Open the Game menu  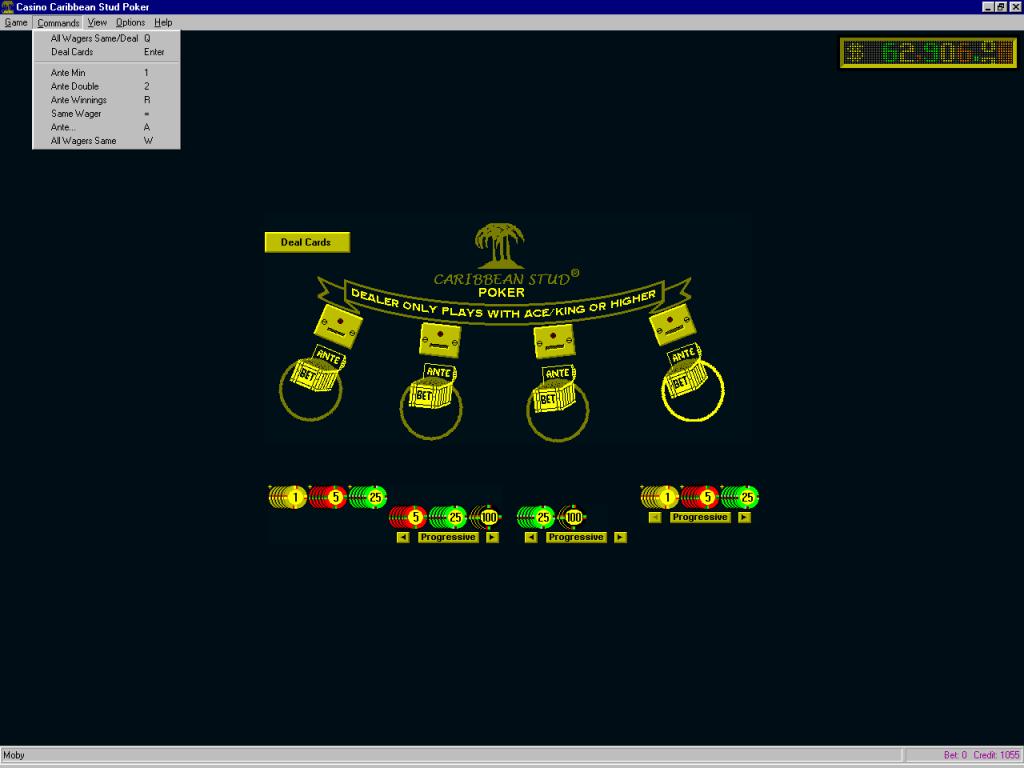(16, 22)
